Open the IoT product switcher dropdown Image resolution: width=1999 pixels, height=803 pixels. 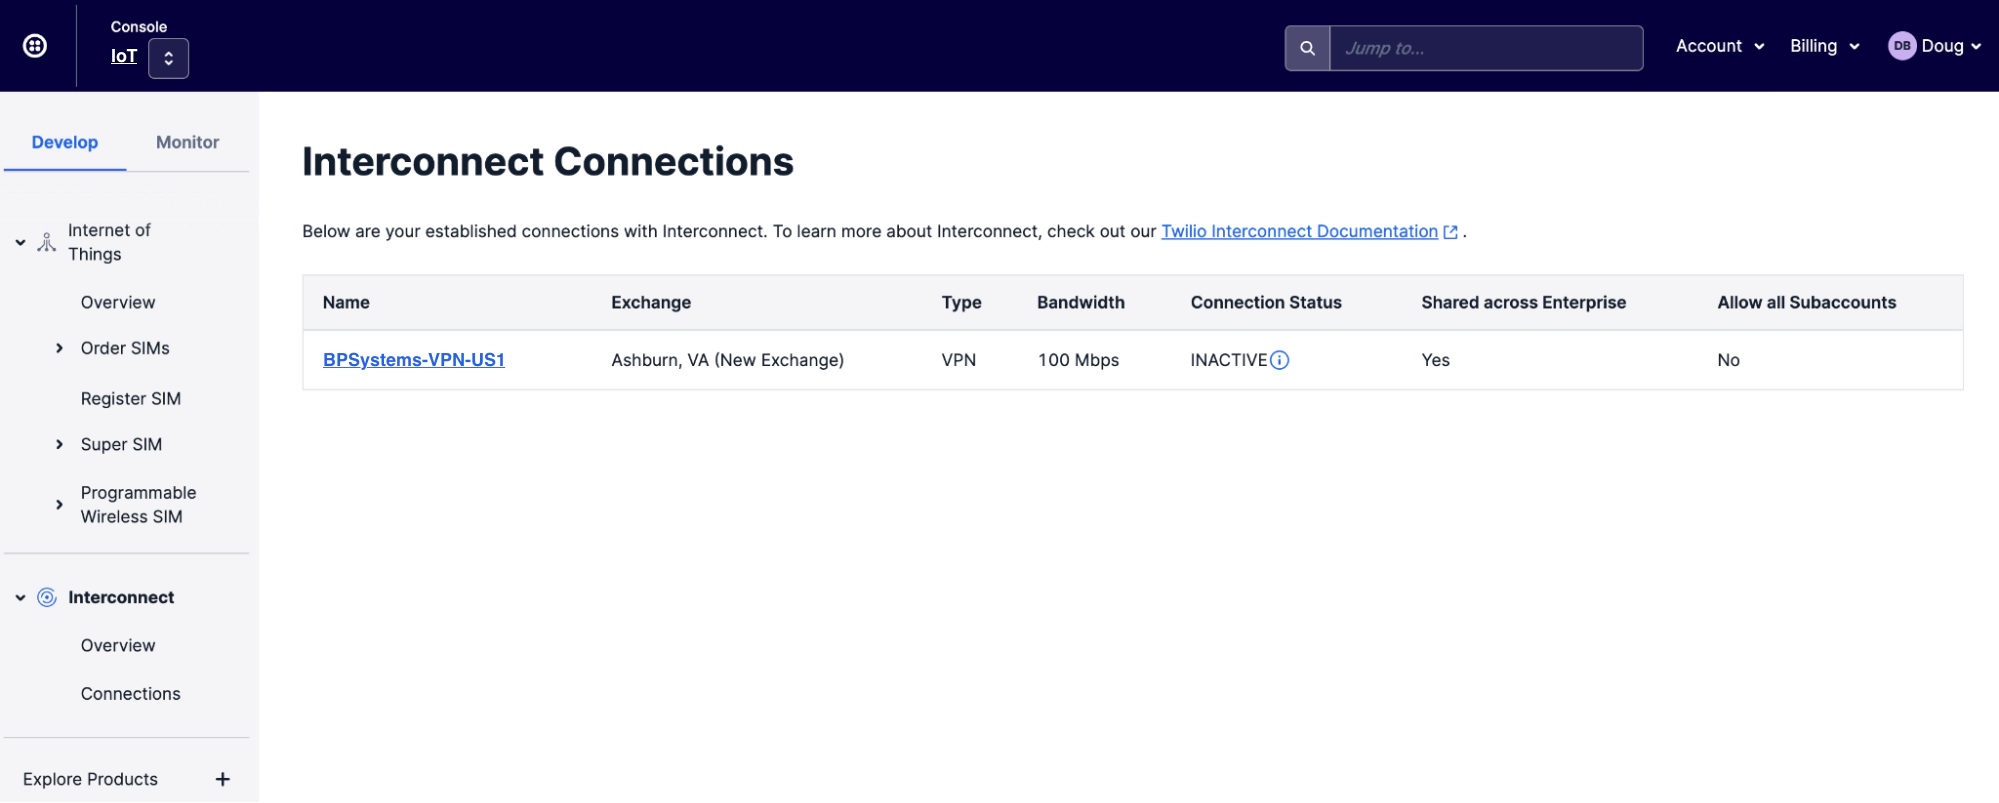168,58
